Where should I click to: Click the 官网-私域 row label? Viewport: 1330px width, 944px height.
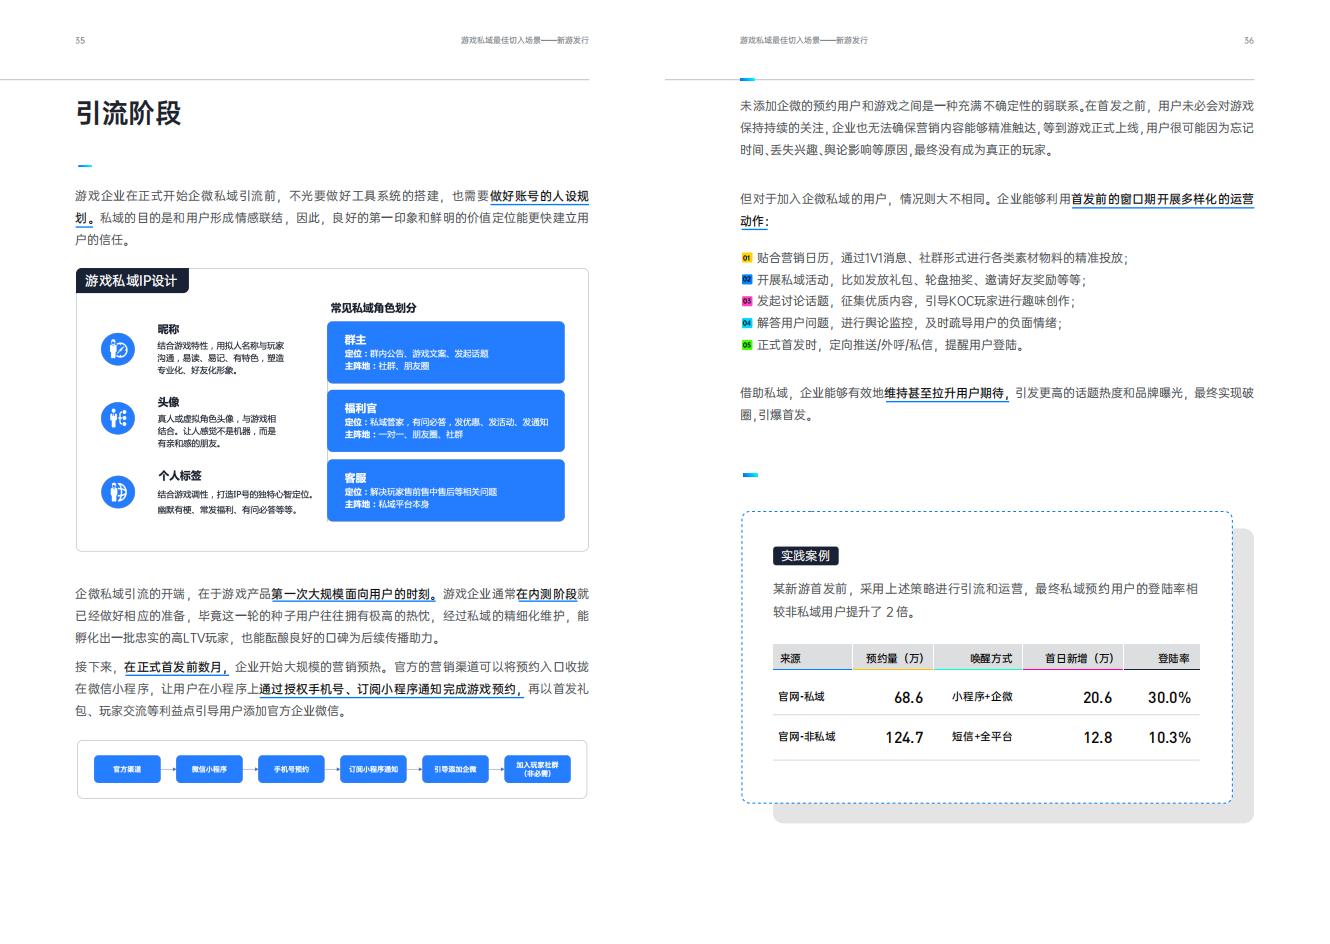coord(801,697)
